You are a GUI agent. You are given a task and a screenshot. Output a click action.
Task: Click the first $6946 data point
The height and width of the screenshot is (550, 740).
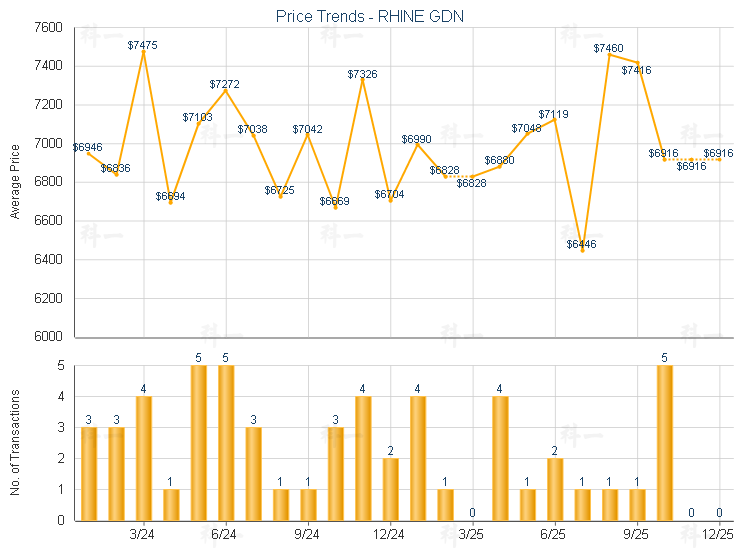89,153
